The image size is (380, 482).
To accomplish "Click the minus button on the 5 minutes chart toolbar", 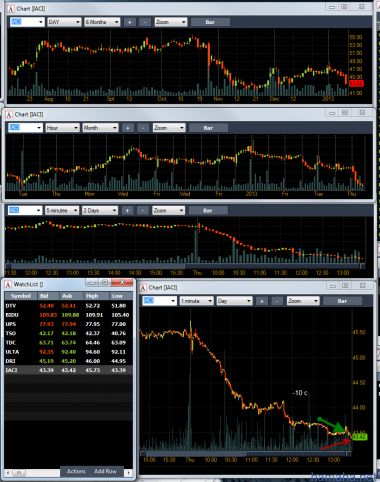I will pos(142,210).
